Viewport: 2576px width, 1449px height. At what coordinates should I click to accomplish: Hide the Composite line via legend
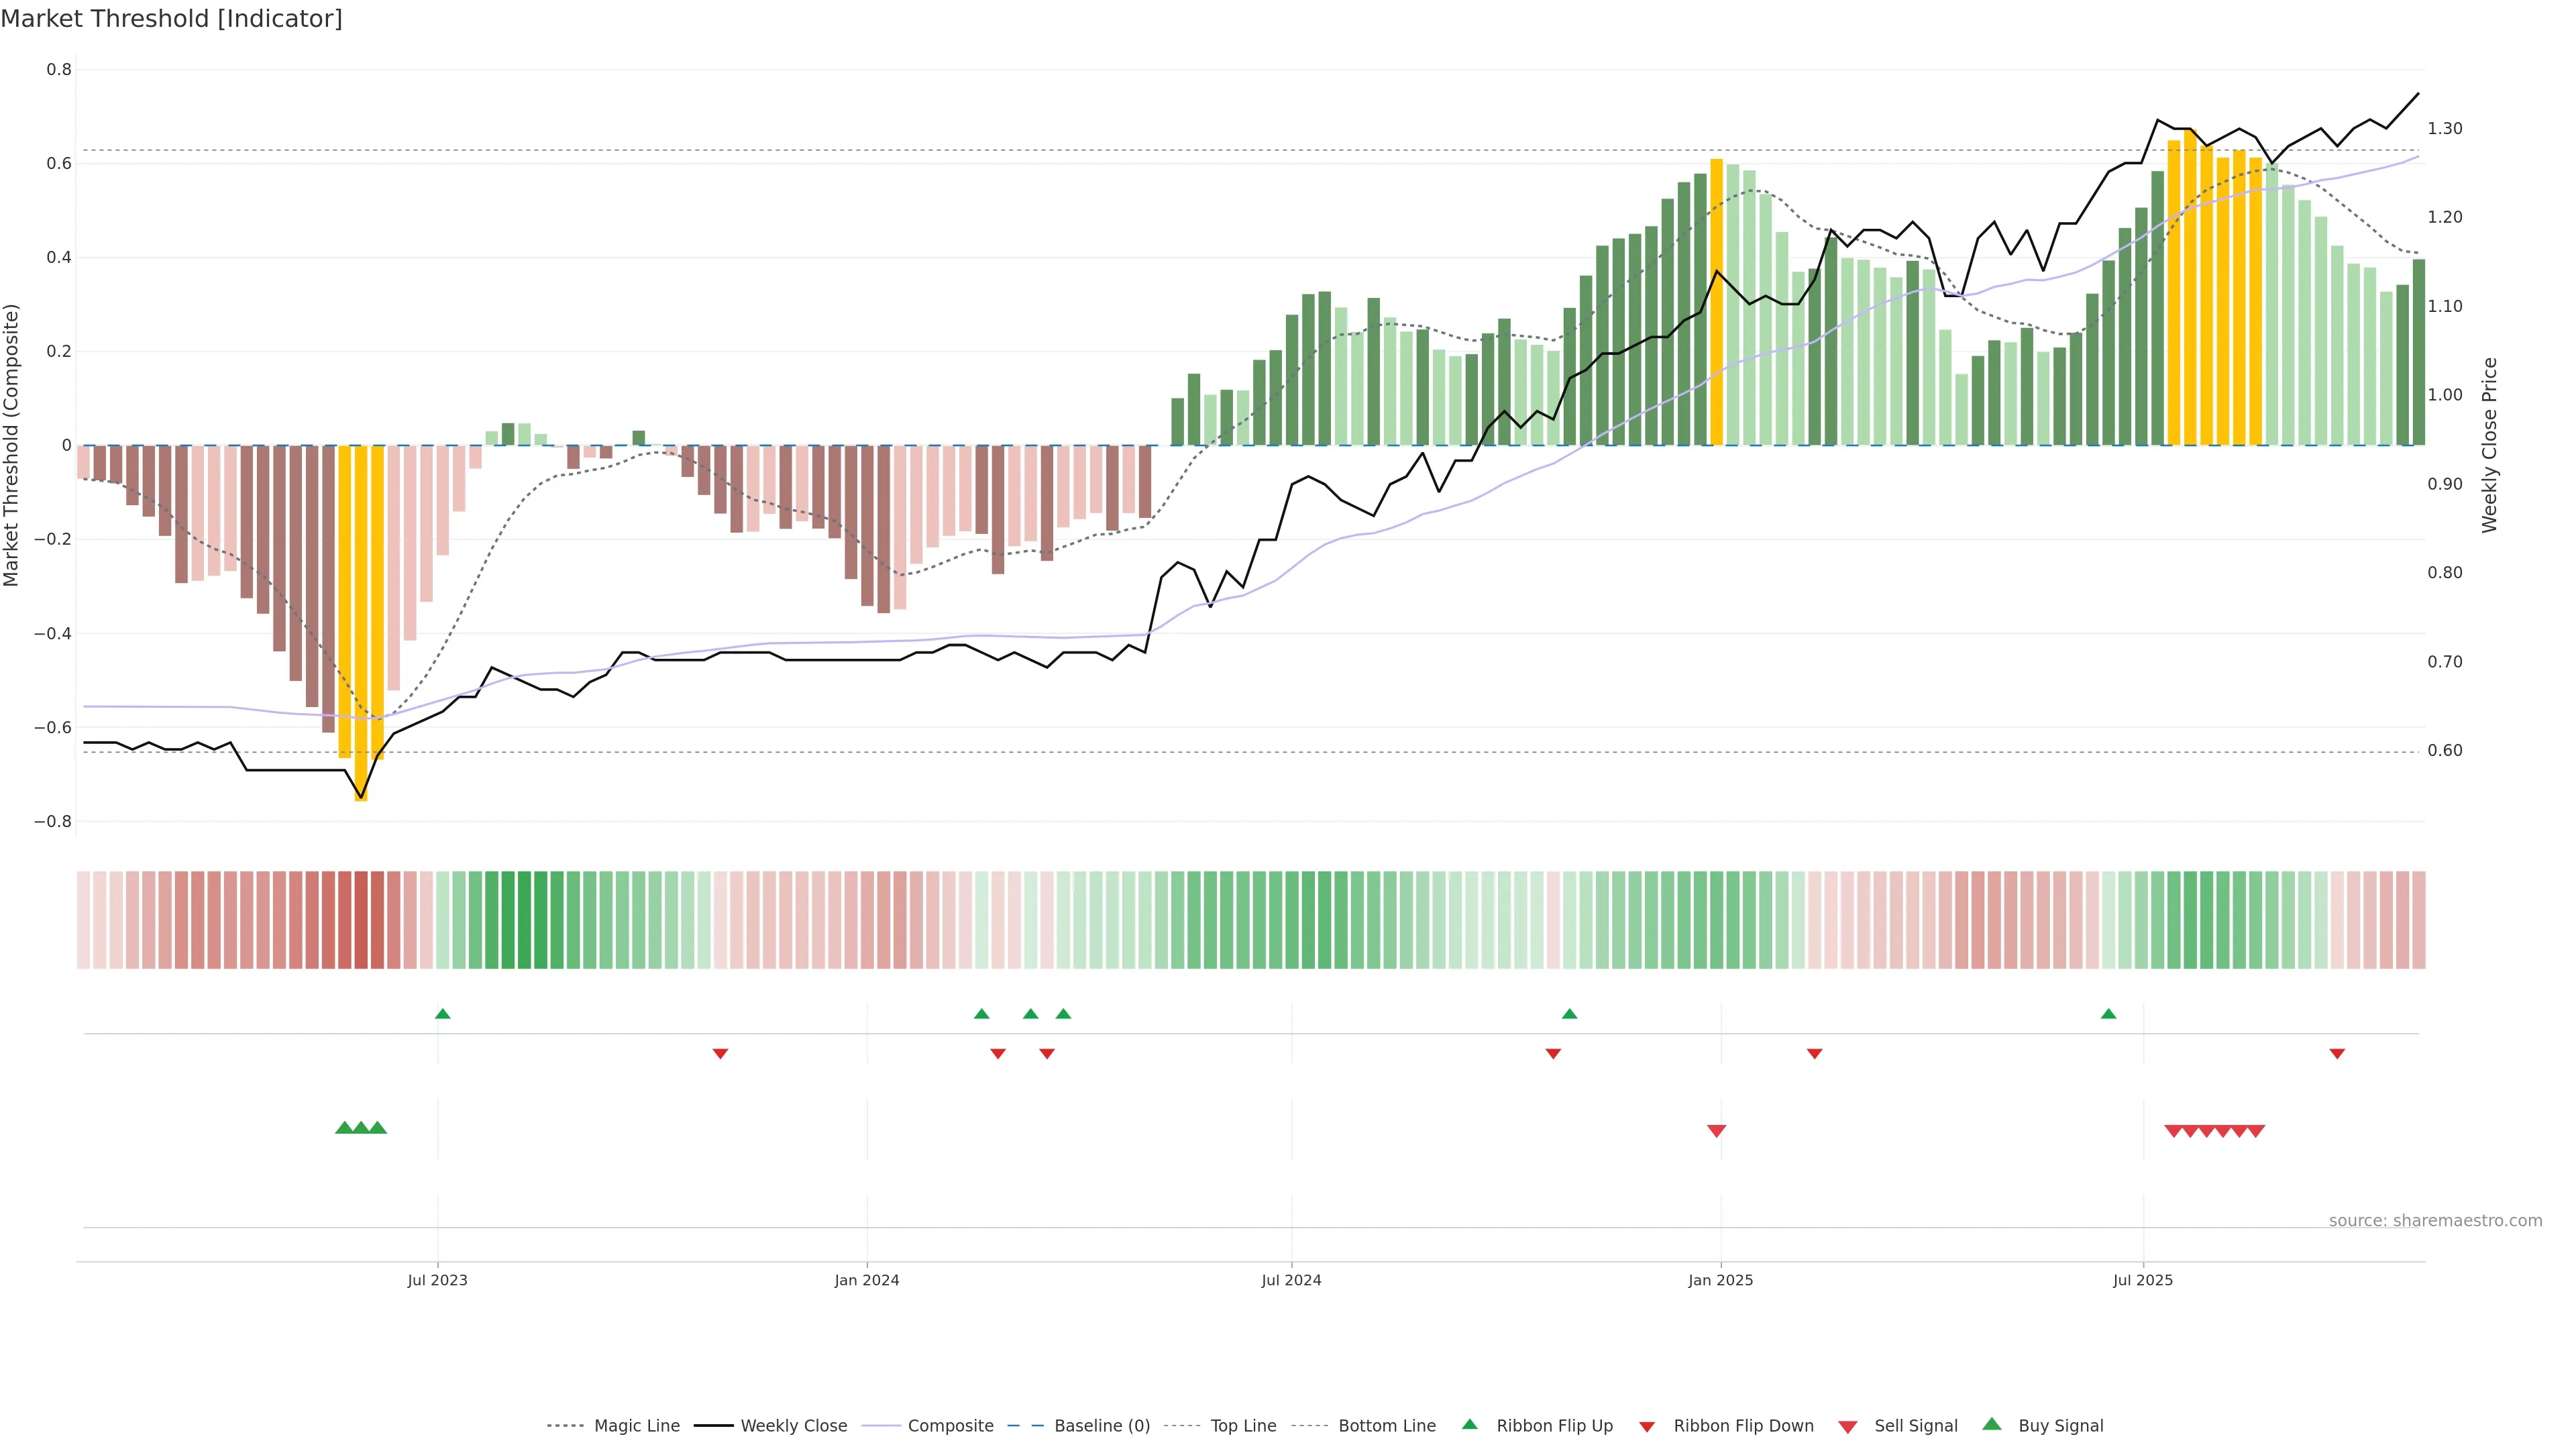[950, 1426]
